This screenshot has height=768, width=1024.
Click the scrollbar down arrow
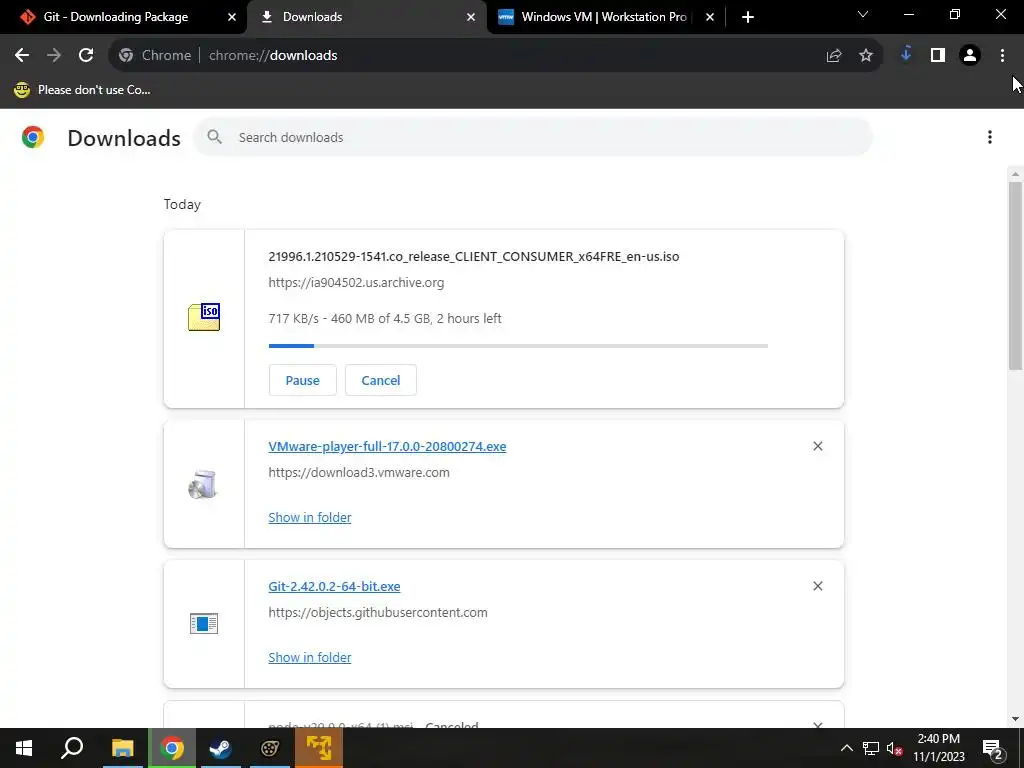tap(1015, 719)
